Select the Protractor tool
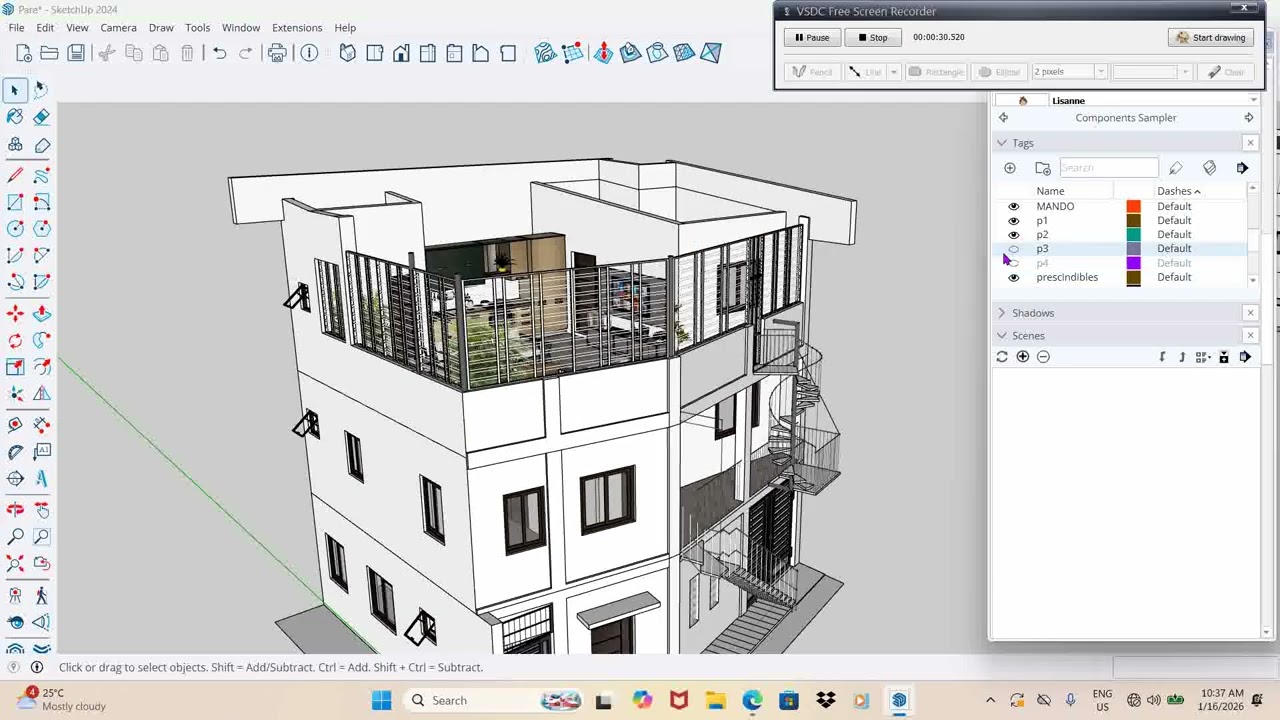 pyautogui.click(x=15, y=452)
